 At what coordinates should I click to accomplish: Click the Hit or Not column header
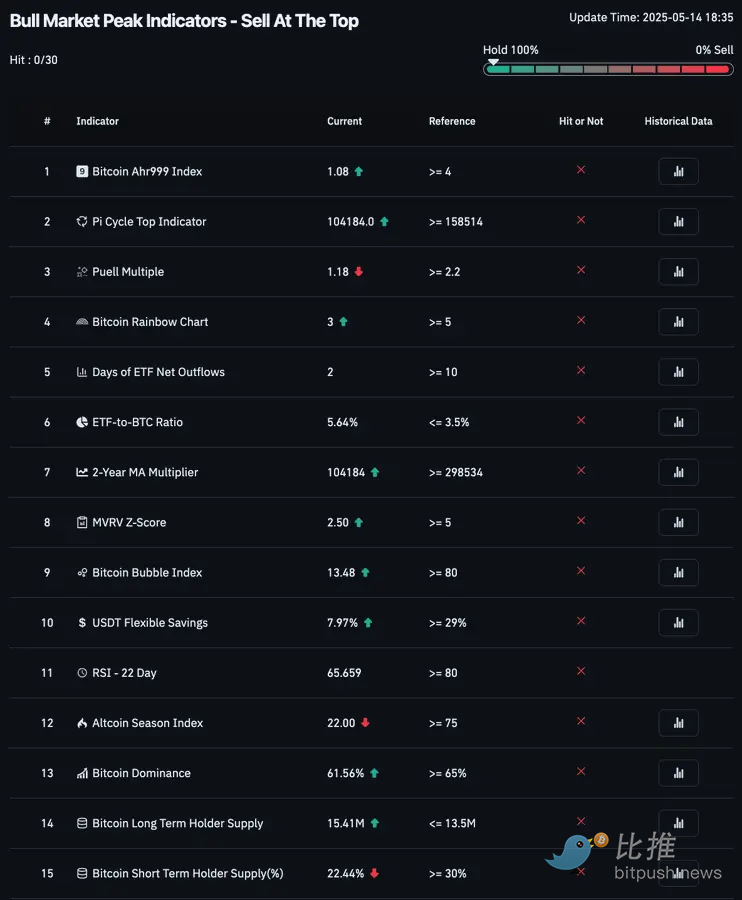tap(581, 121)
